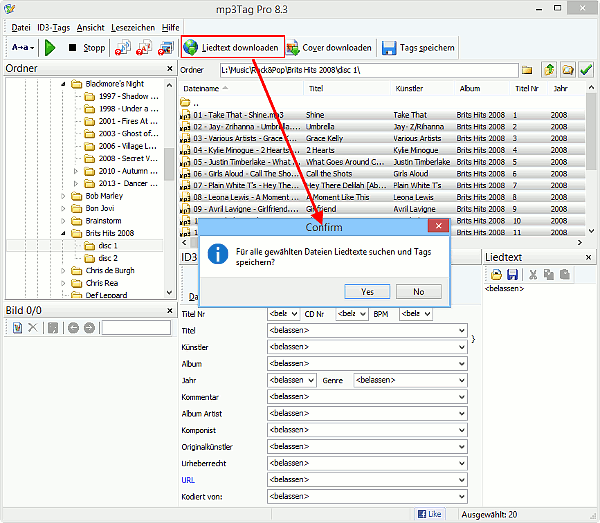
Task: Click the Facebook Like button in status bar
Action: (429, 514)
